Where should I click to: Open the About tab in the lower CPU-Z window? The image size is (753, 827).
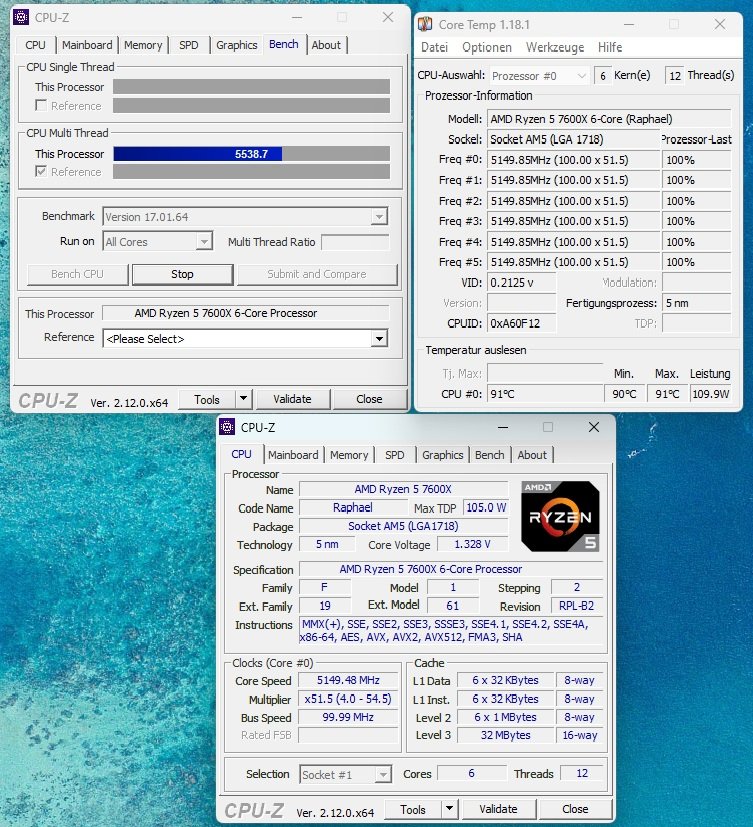532,455
